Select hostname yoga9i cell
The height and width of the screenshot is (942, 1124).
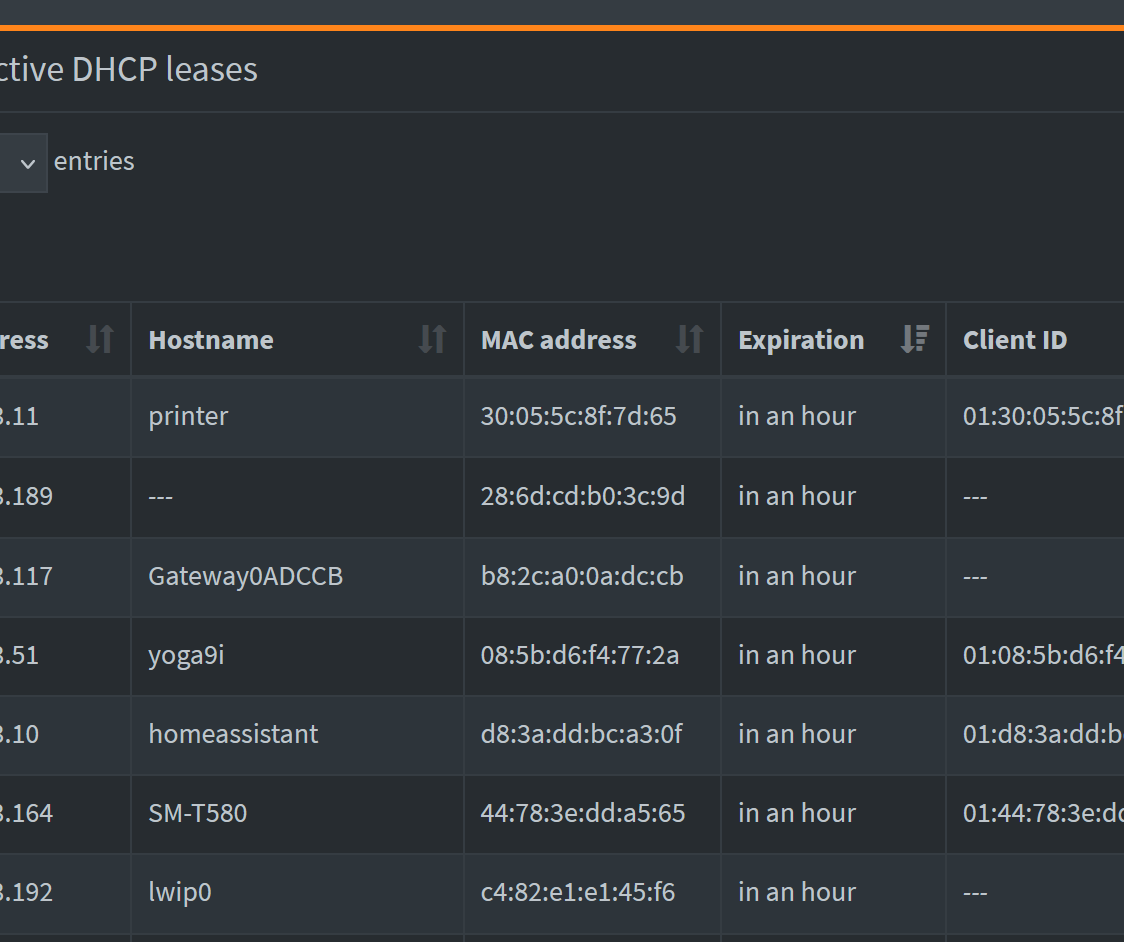coord(297,655)
